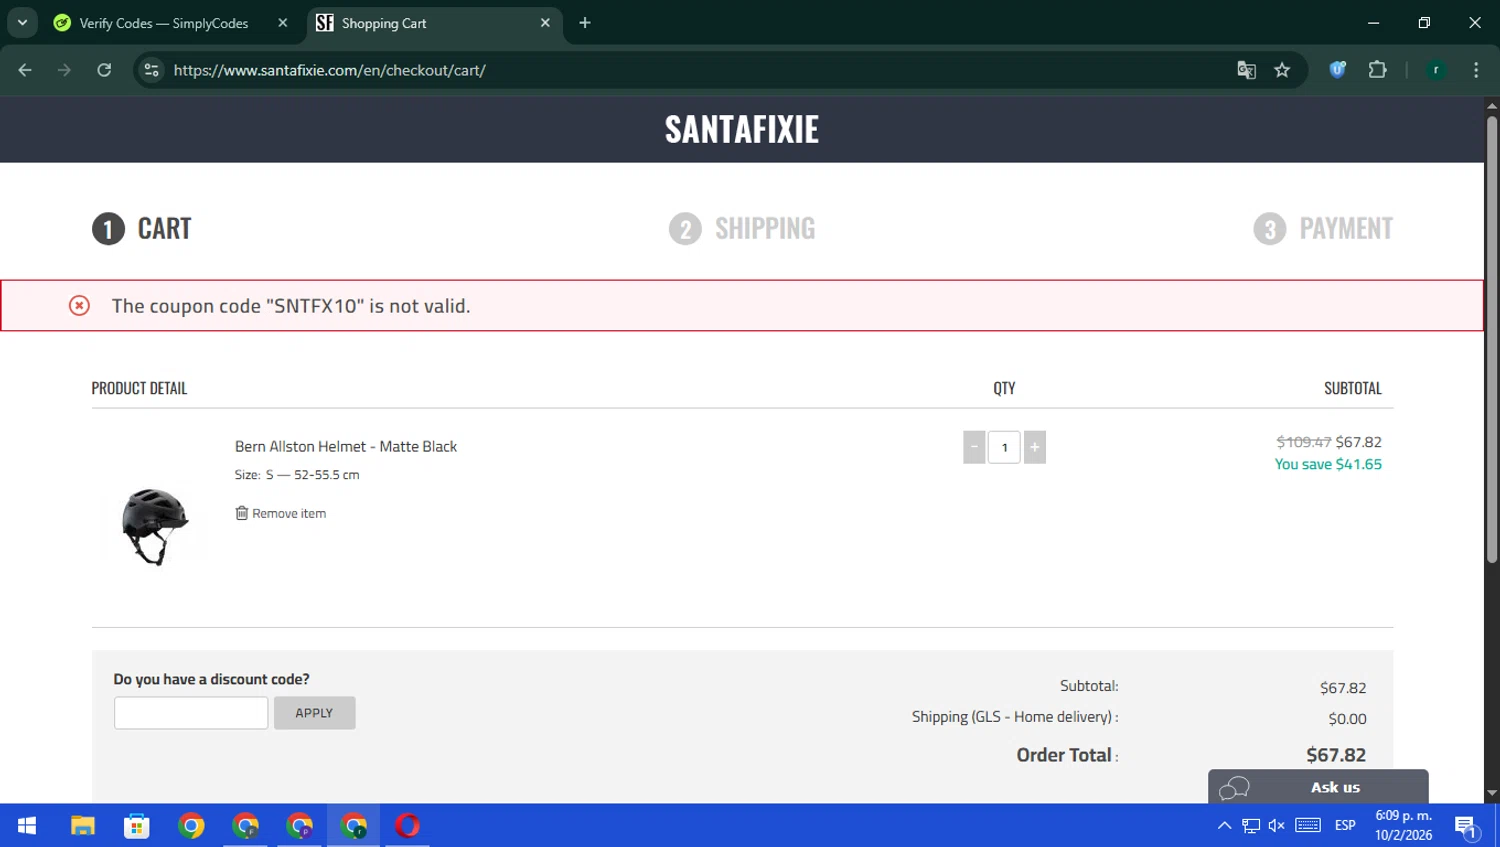This screenshot has height=847, width=1500.
Task: Click Remove item link
Action: click(x=281, y=513)
